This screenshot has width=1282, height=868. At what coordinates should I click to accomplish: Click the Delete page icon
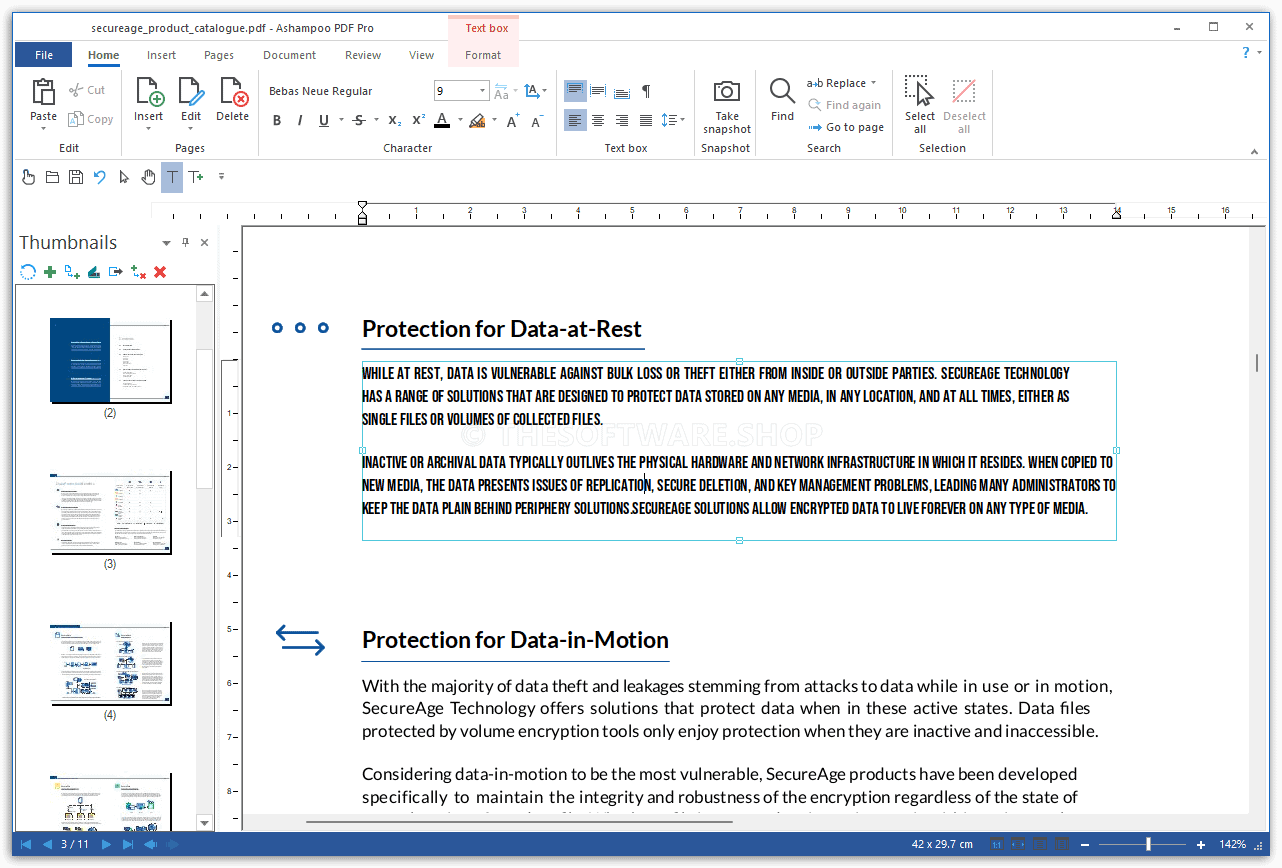pyautogui.click(x=233, y=92)
